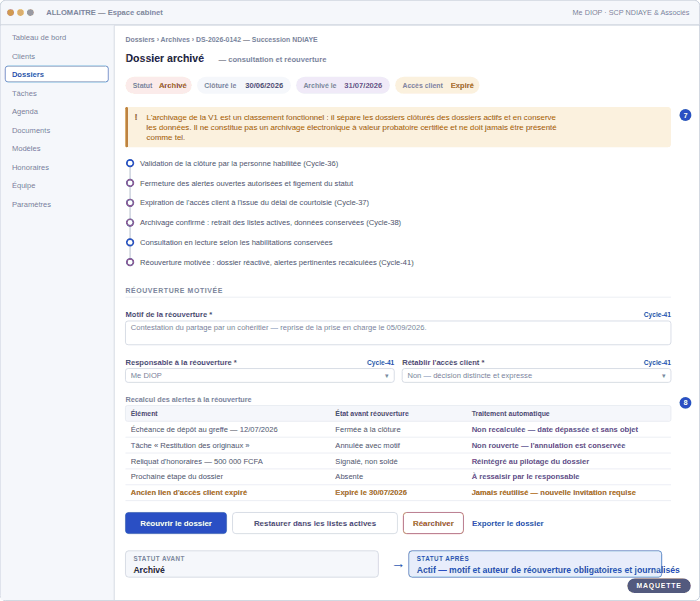Click inside the Motif de la réouverture field
This screenshot has height=601, width=700.
point(398,333)
